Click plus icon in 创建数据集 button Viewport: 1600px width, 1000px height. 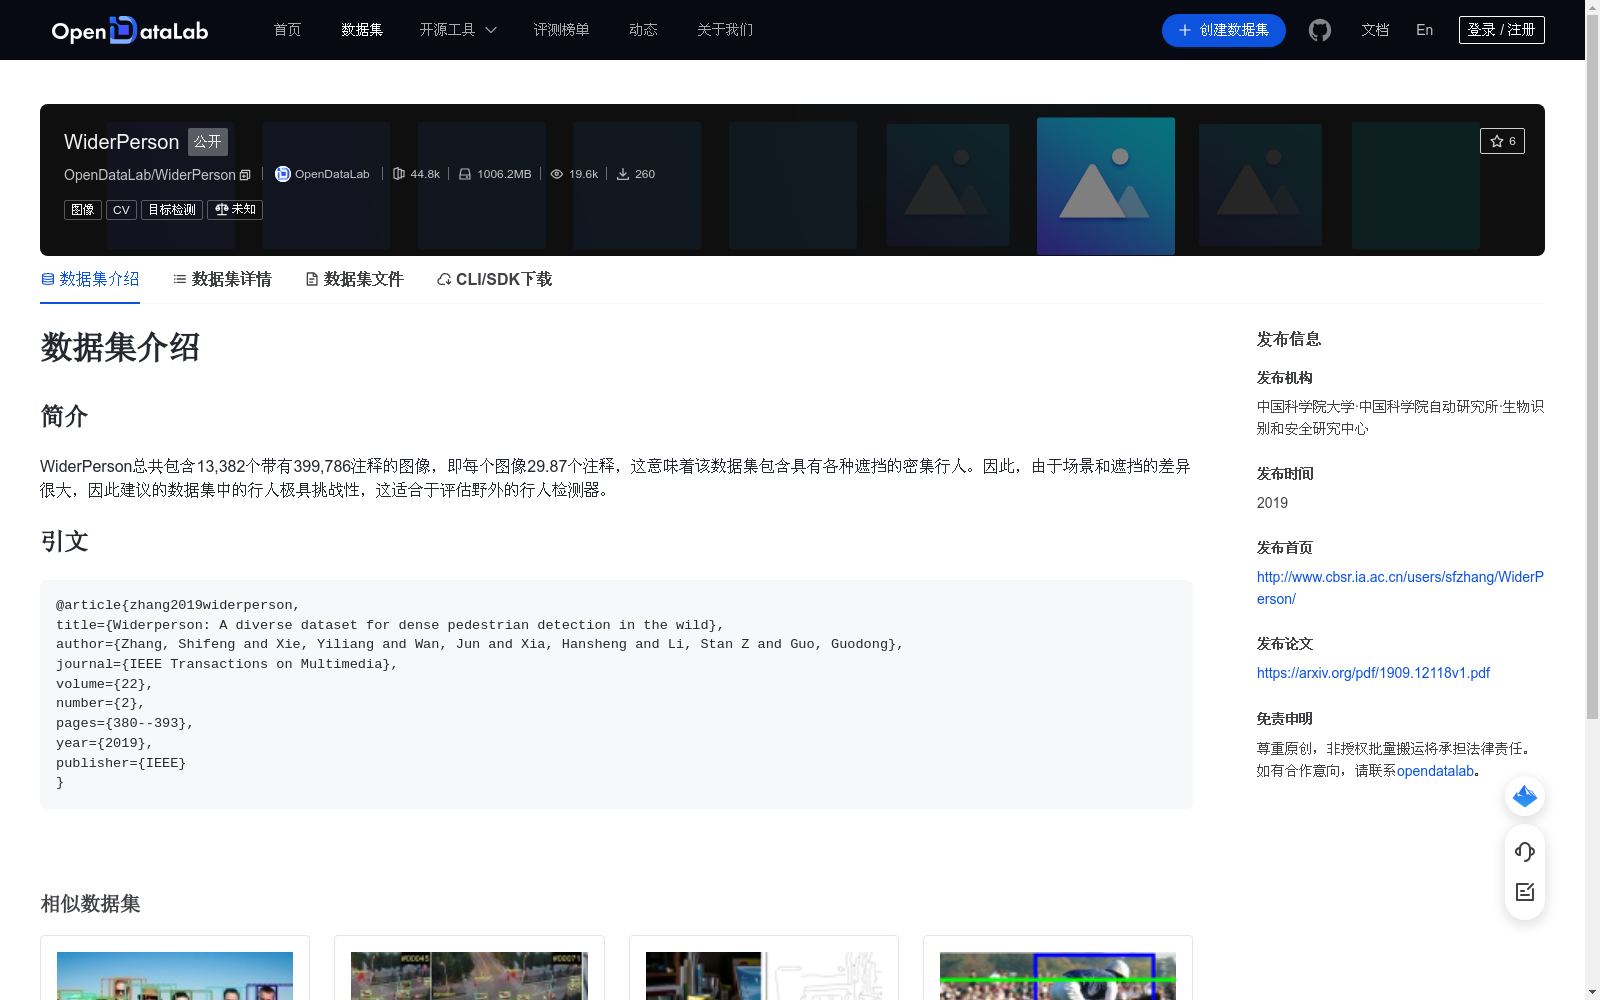1185,30
